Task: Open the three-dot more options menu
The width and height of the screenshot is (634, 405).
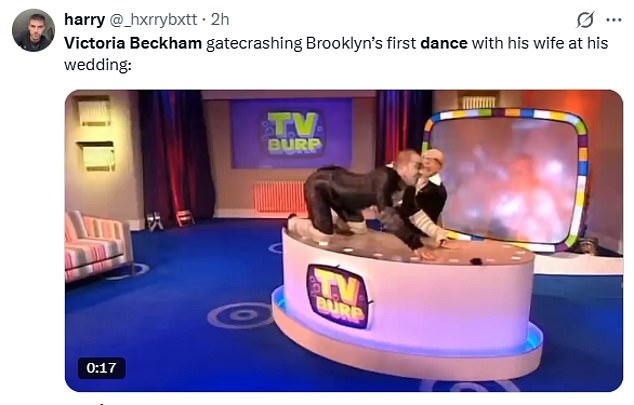Action: click(613, 20)
